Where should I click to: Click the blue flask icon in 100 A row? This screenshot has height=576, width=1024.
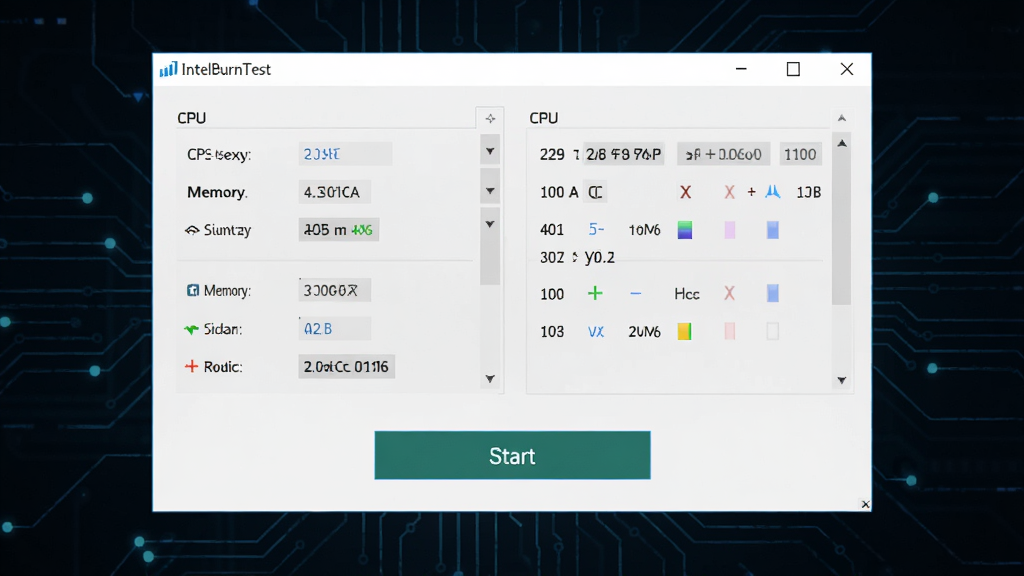[773, 191]
